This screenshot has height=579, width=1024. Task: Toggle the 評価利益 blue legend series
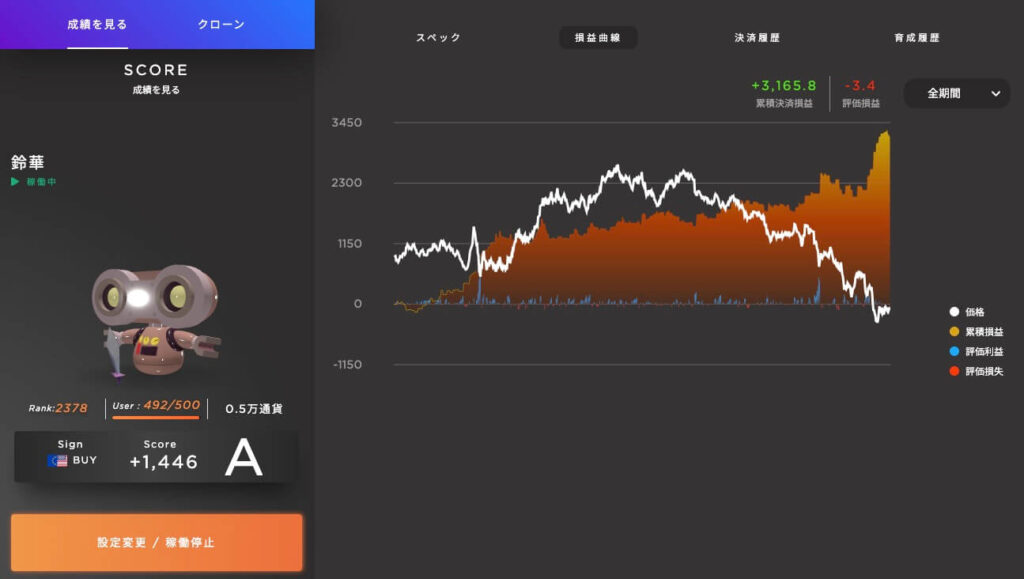(x=954, y=351)
